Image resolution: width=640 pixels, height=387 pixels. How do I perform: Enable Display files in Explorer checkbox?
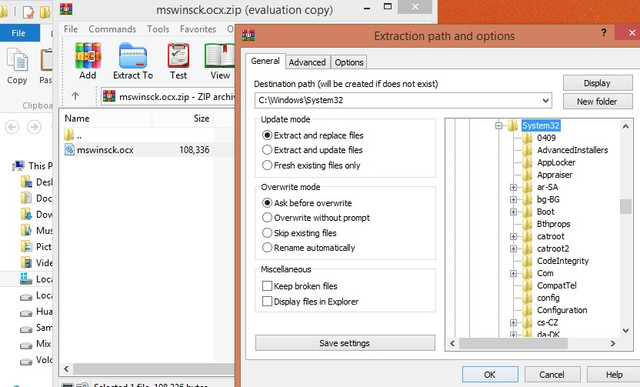coord(267,301)
